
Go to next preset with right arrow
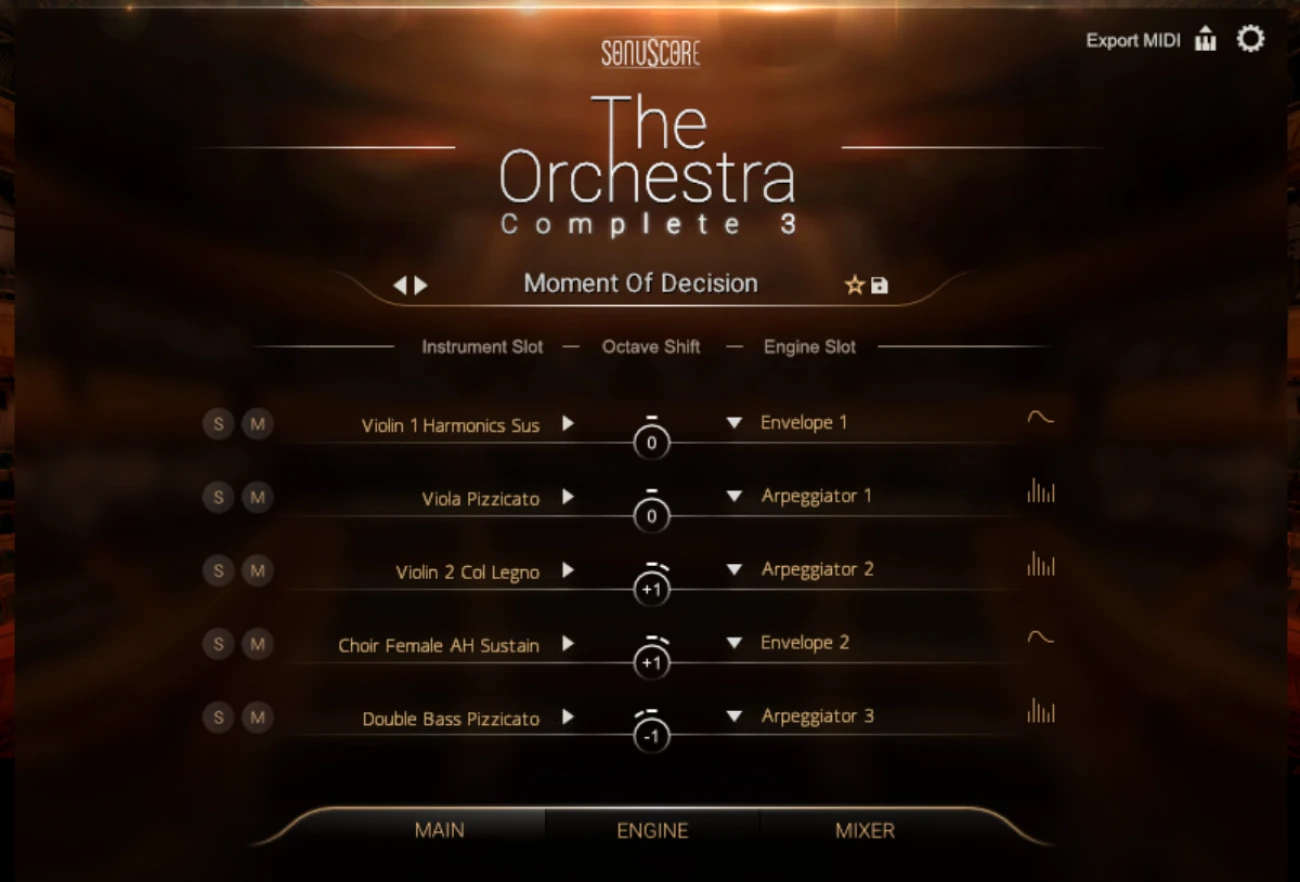pos(421,285)
